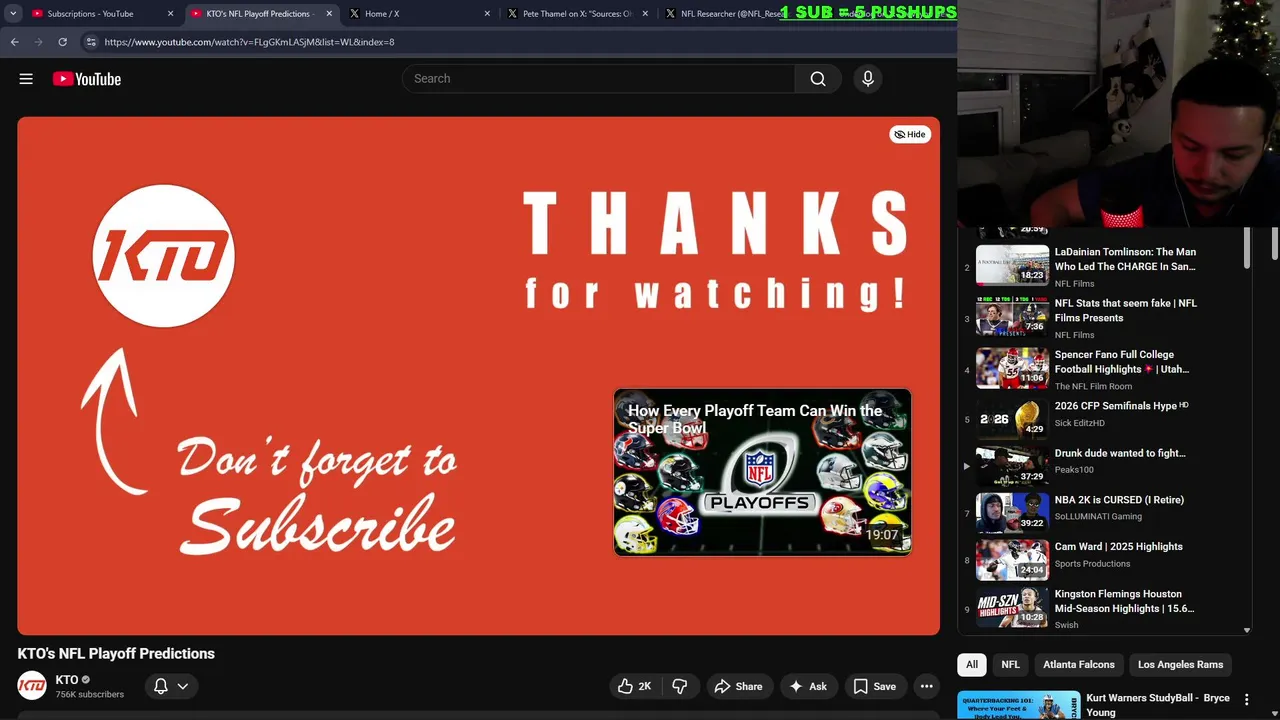View site information icon in address bar
Screen dimensions: 1280x720
coord(91,42)
